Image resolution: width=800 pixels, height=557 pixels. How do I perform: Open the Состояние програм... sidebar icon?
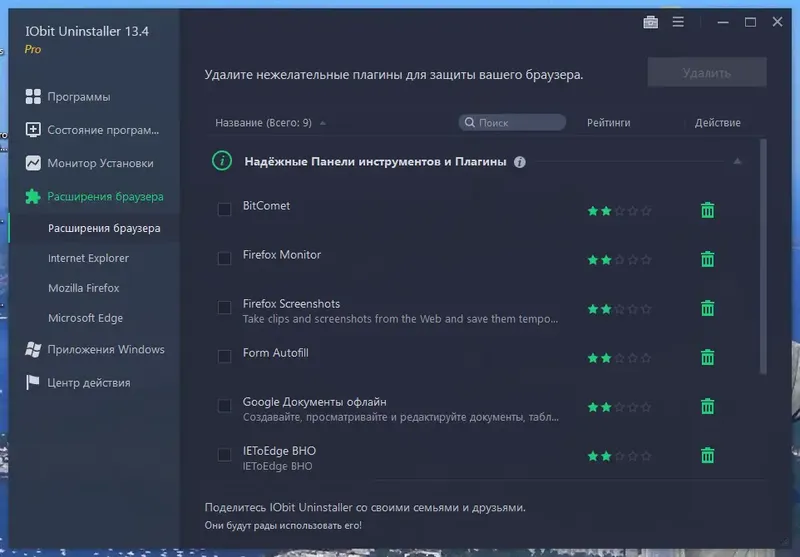pos(33,130)
